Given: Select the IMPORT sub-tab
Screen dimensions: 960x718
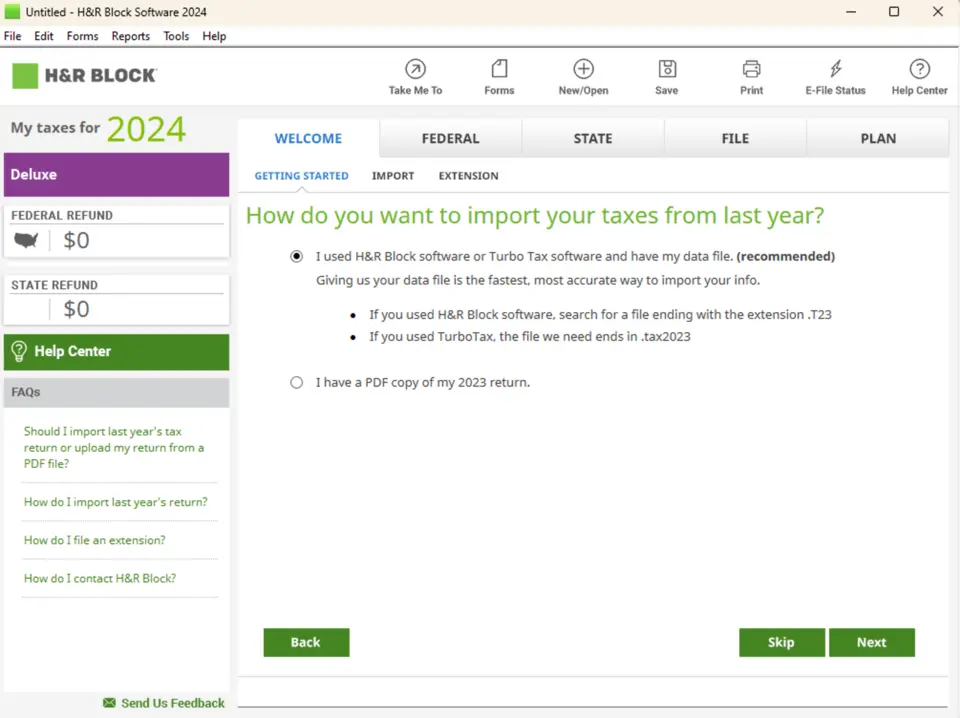Looking at the screenshot, I should 393,176.
